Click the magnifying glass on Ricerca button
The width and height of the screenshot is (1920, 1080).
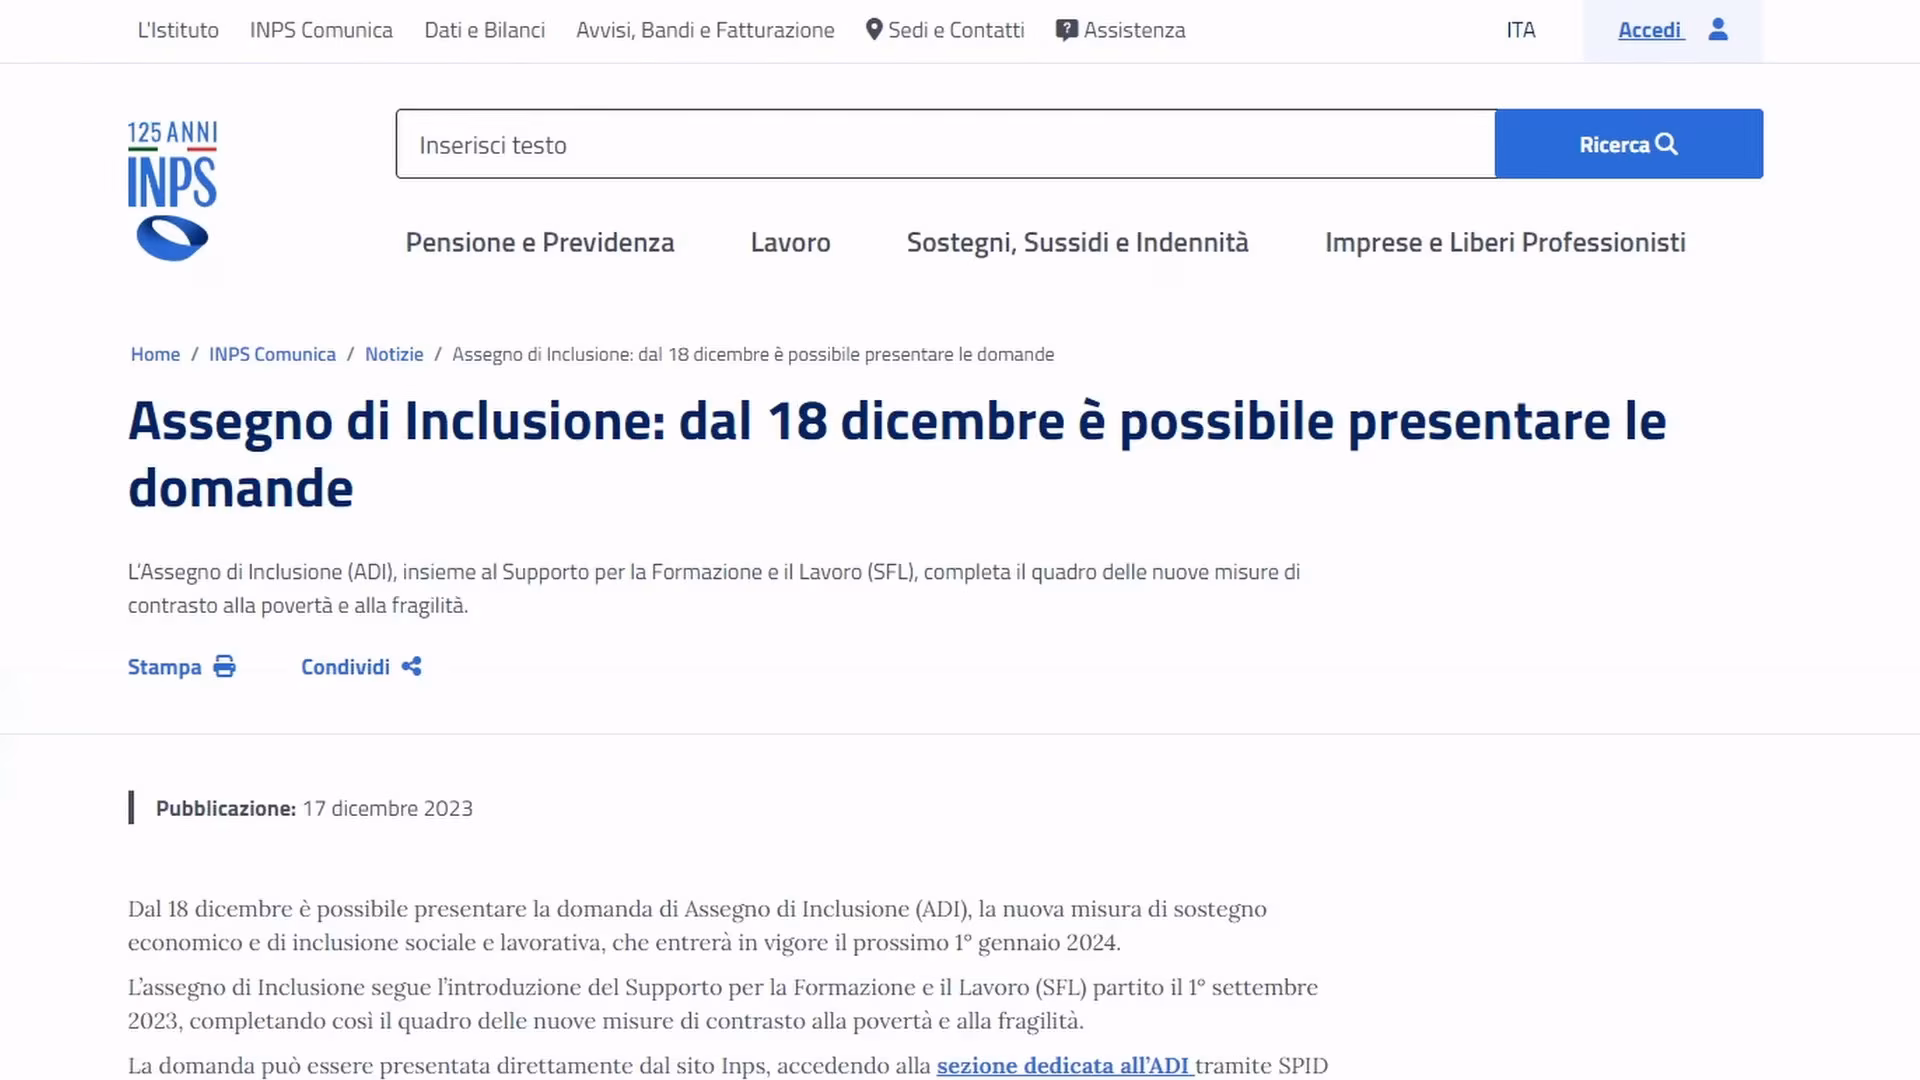[1666, 144]
